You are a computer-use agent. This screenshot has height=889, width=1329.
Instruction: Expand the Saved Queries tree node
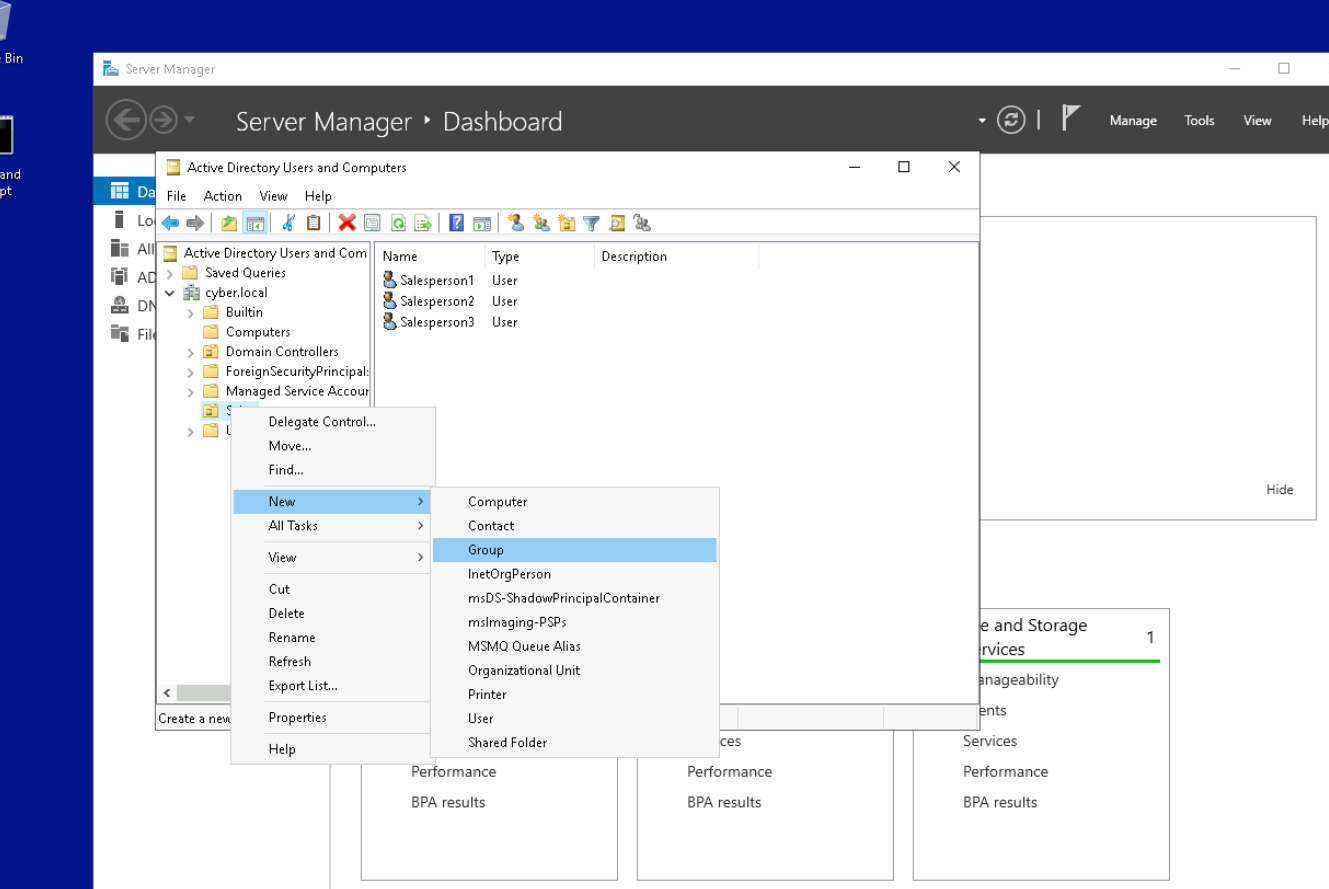(x=170, y=273)
